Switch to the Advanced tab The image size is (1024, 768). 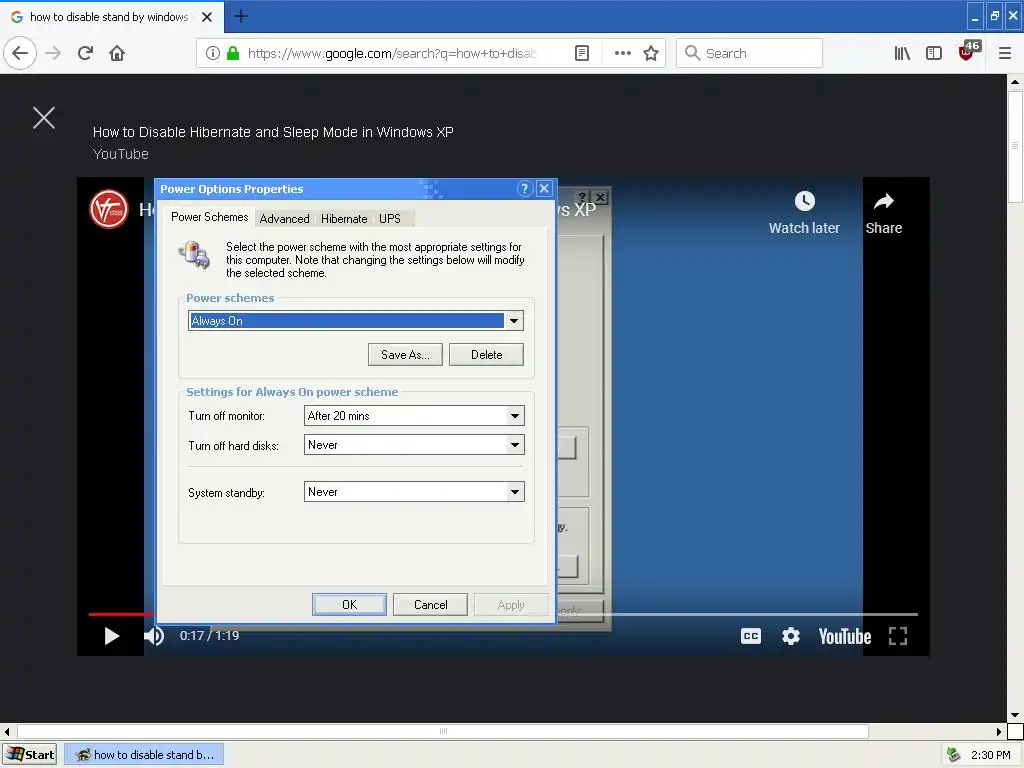(x=284, y=219)
